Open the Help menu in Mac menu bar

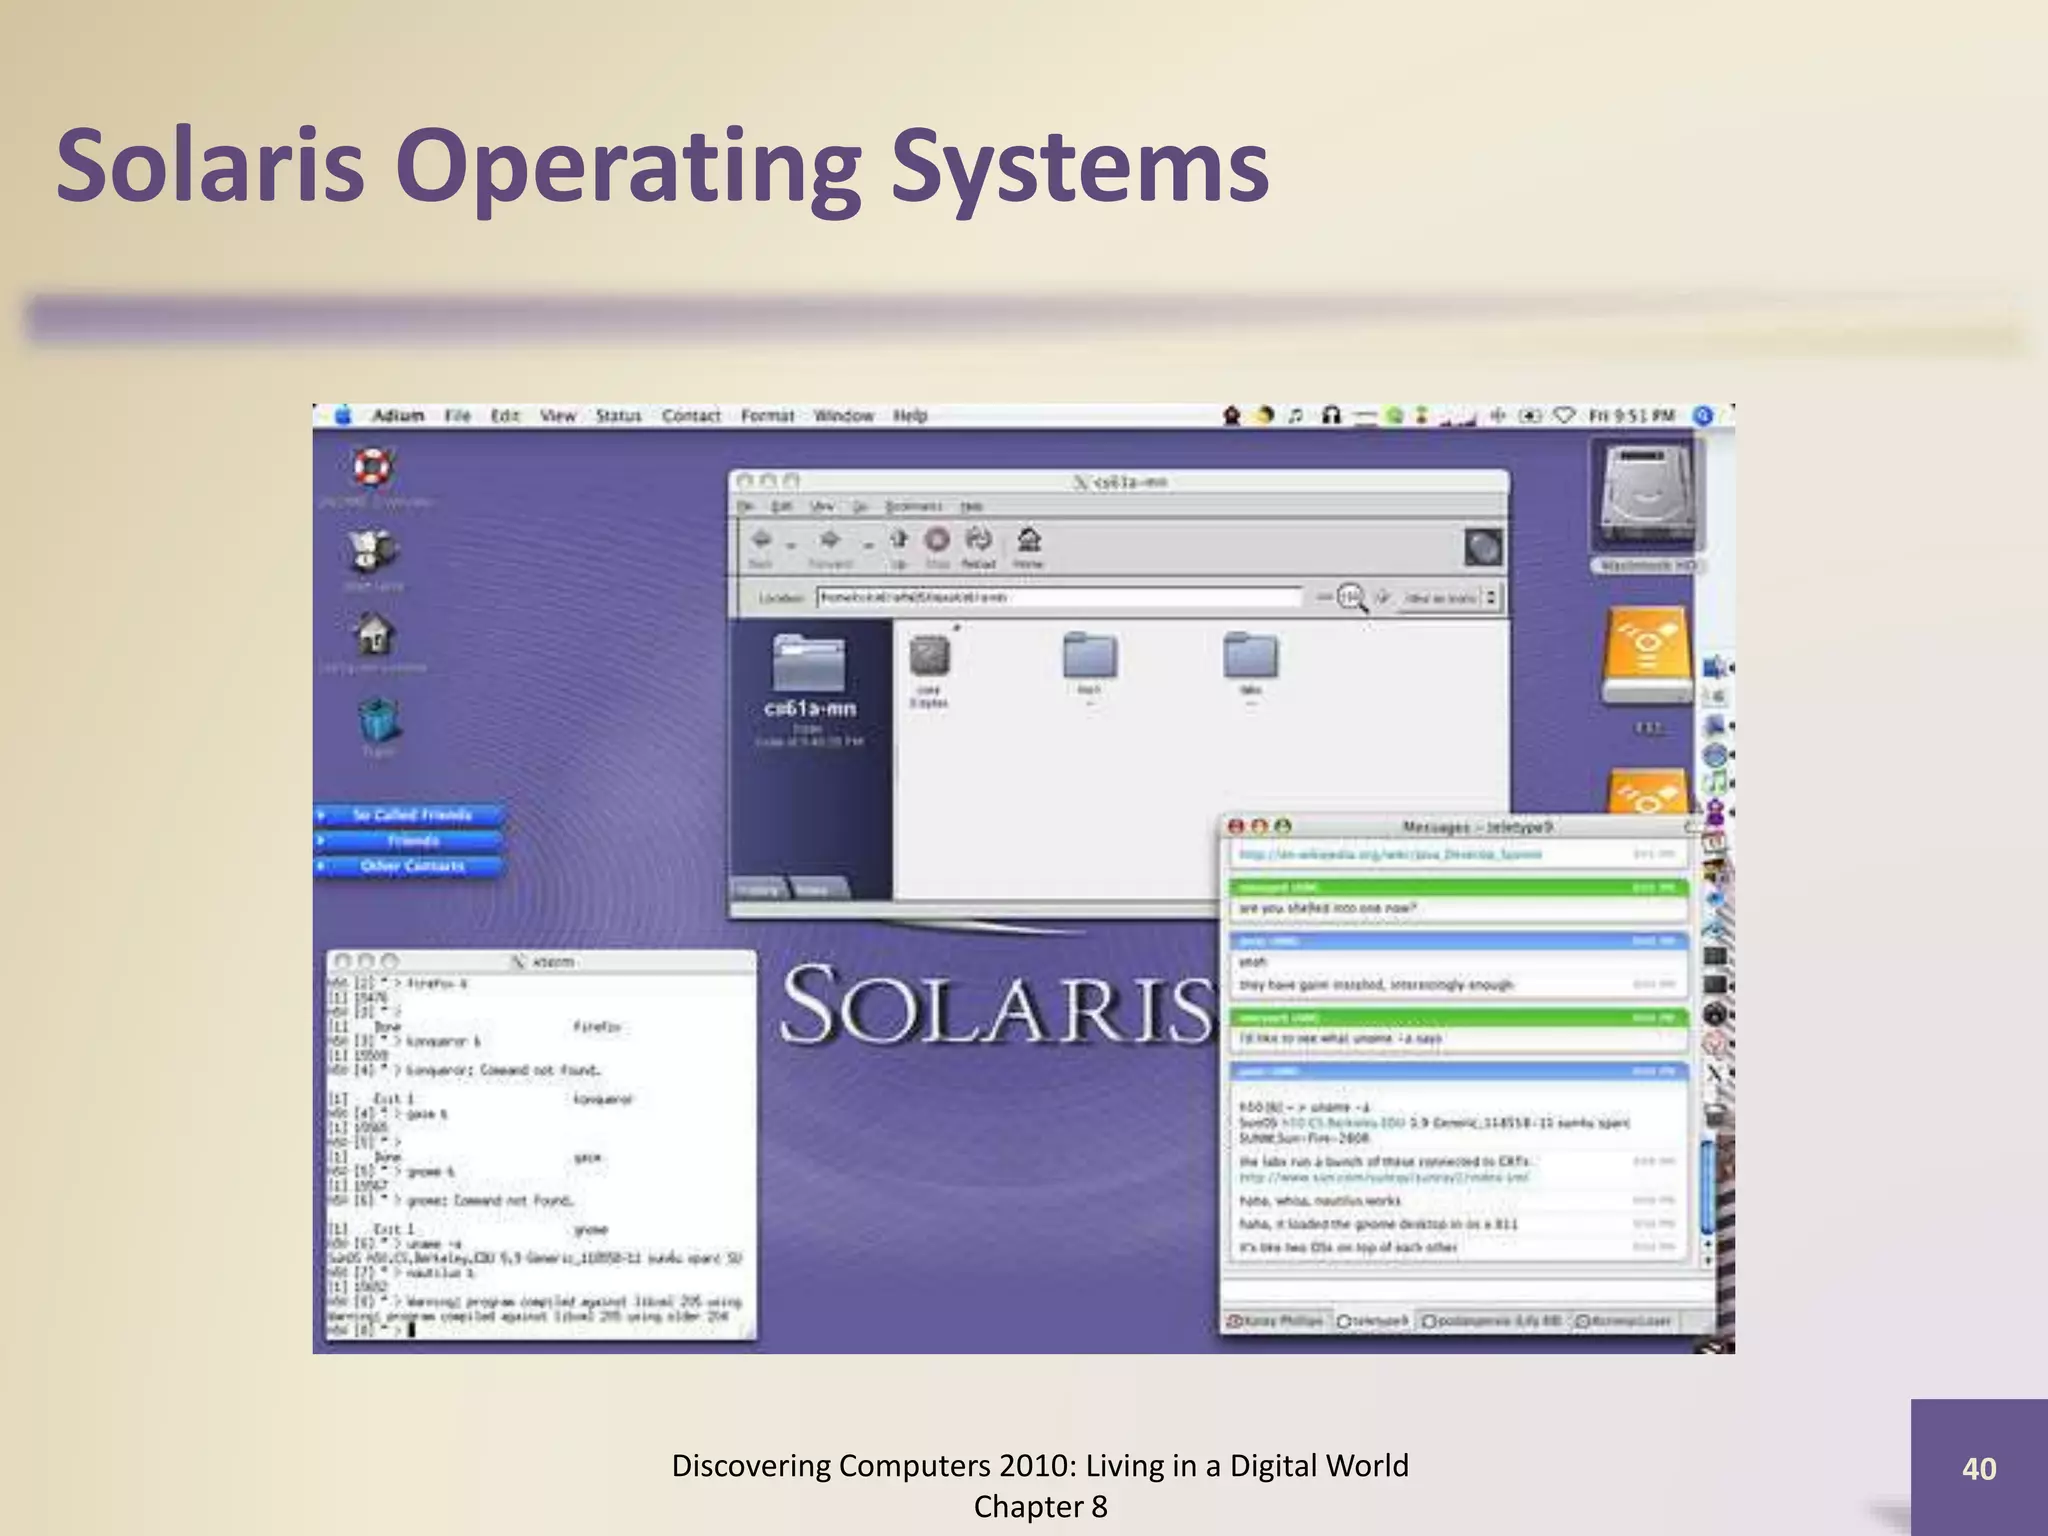[x=909, y=415]
